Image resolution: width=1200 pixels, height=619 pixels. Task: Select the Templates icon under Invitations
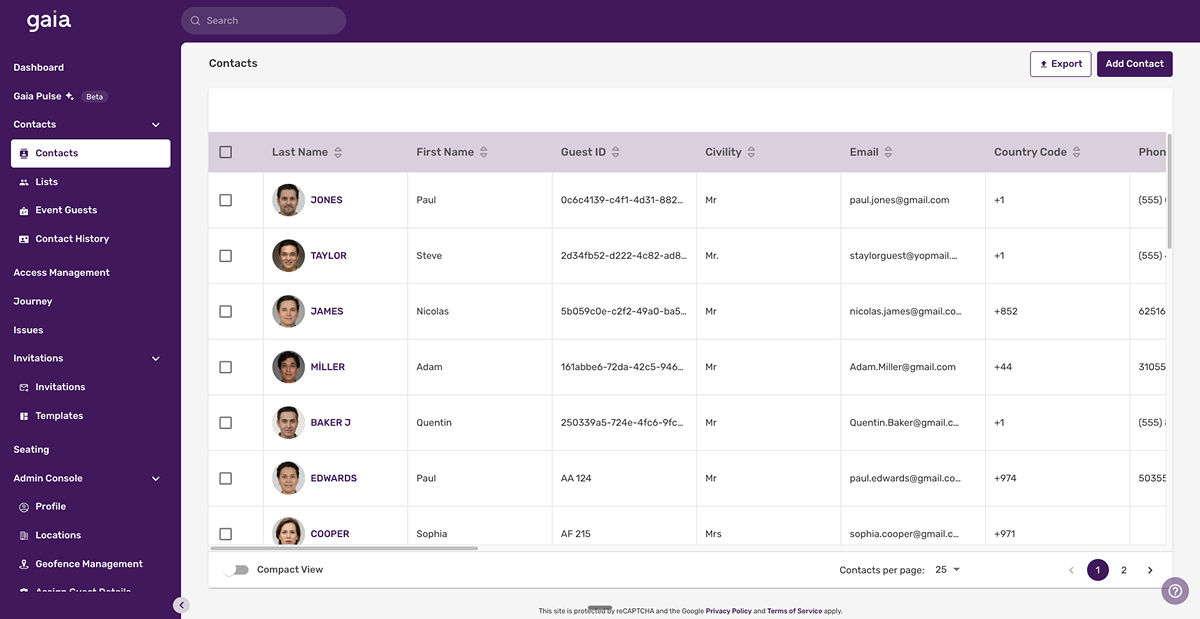click(24, 415)
